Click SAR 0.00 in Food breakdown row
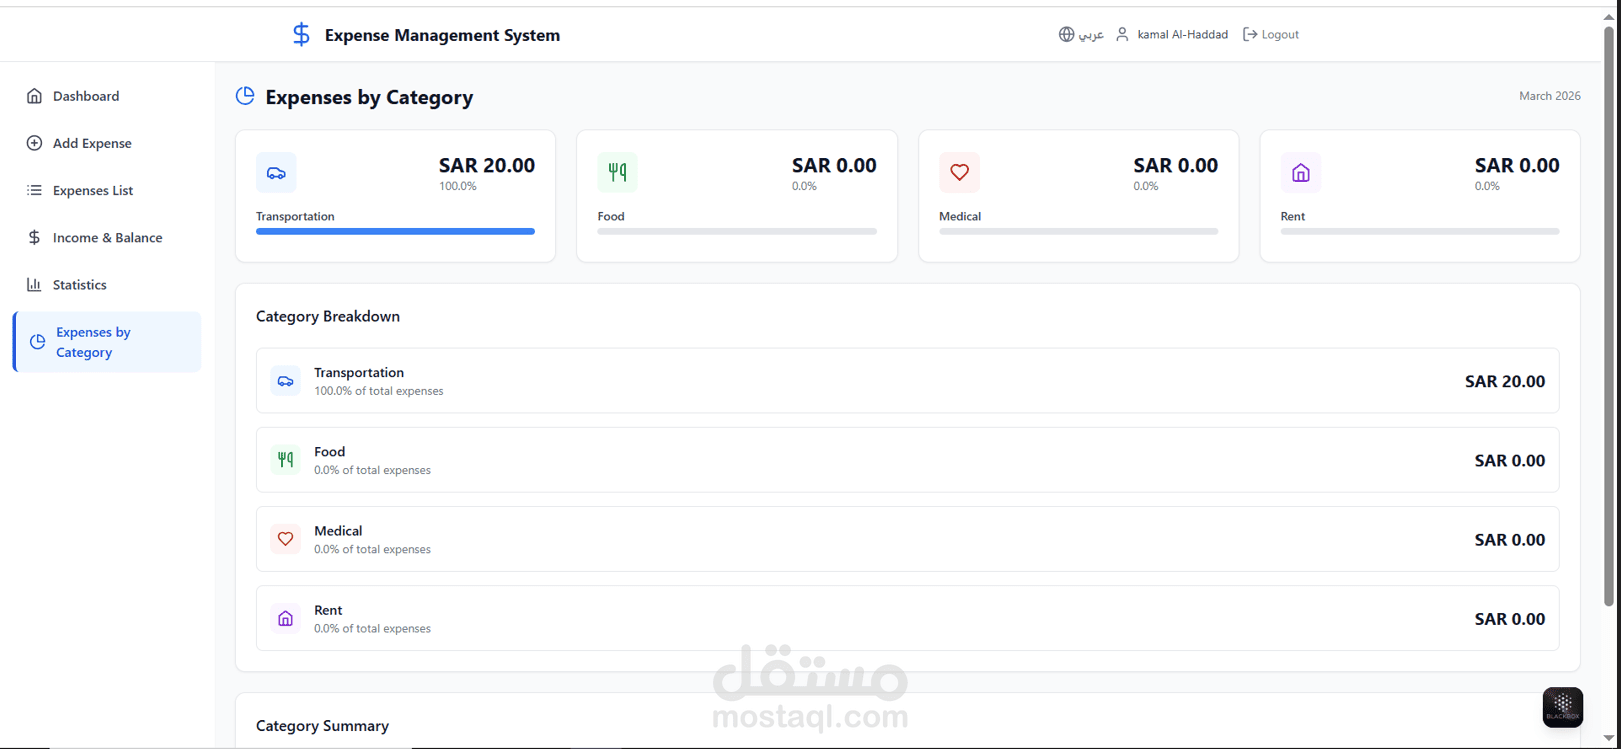Image resolution: width=1621 pixels, height=749 pixels. (x=1510, y=460)
